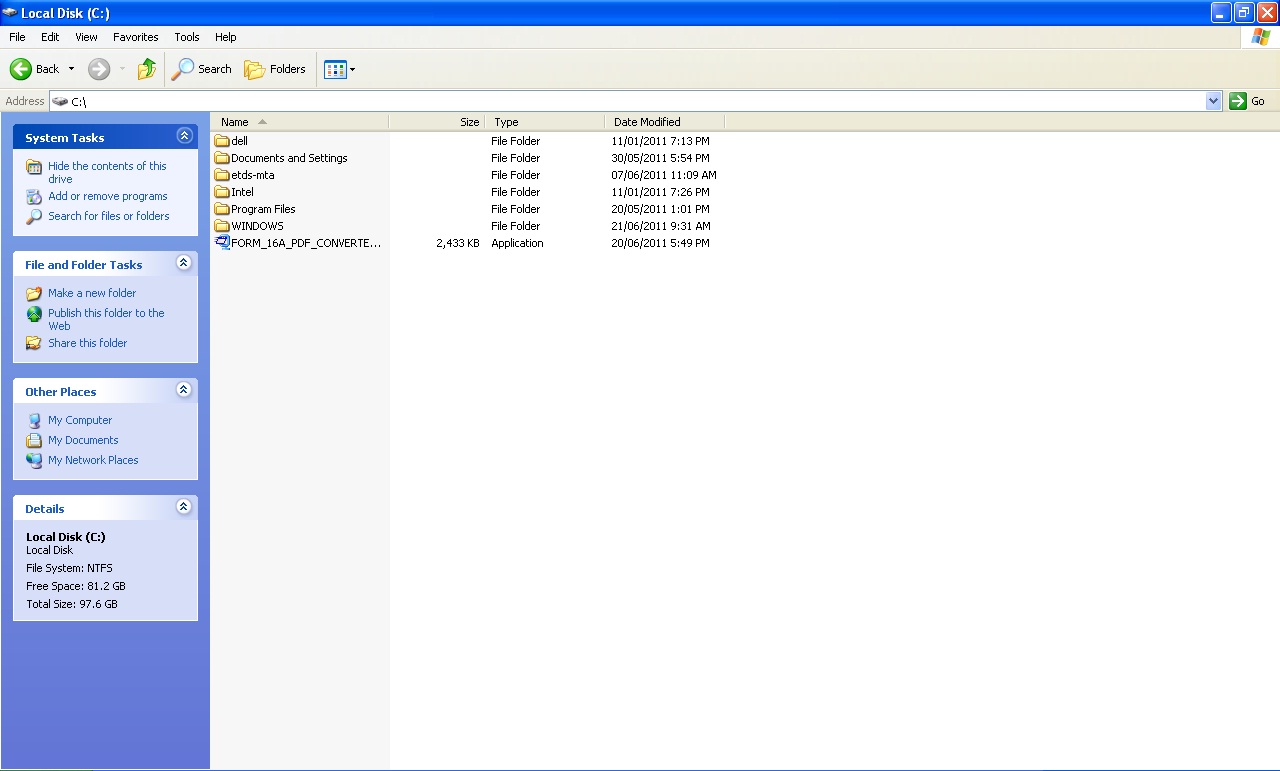Click the My Network Places icon
Viewport: 1280px width, 771px height.
[x=34, y=461]
